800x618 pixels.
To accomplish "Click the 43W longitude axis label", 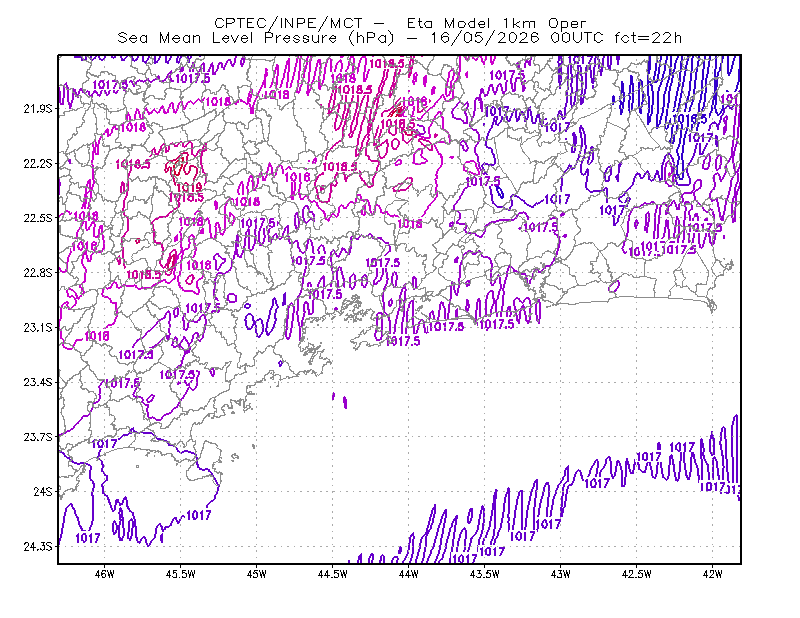I will click(x=561, y=574).
